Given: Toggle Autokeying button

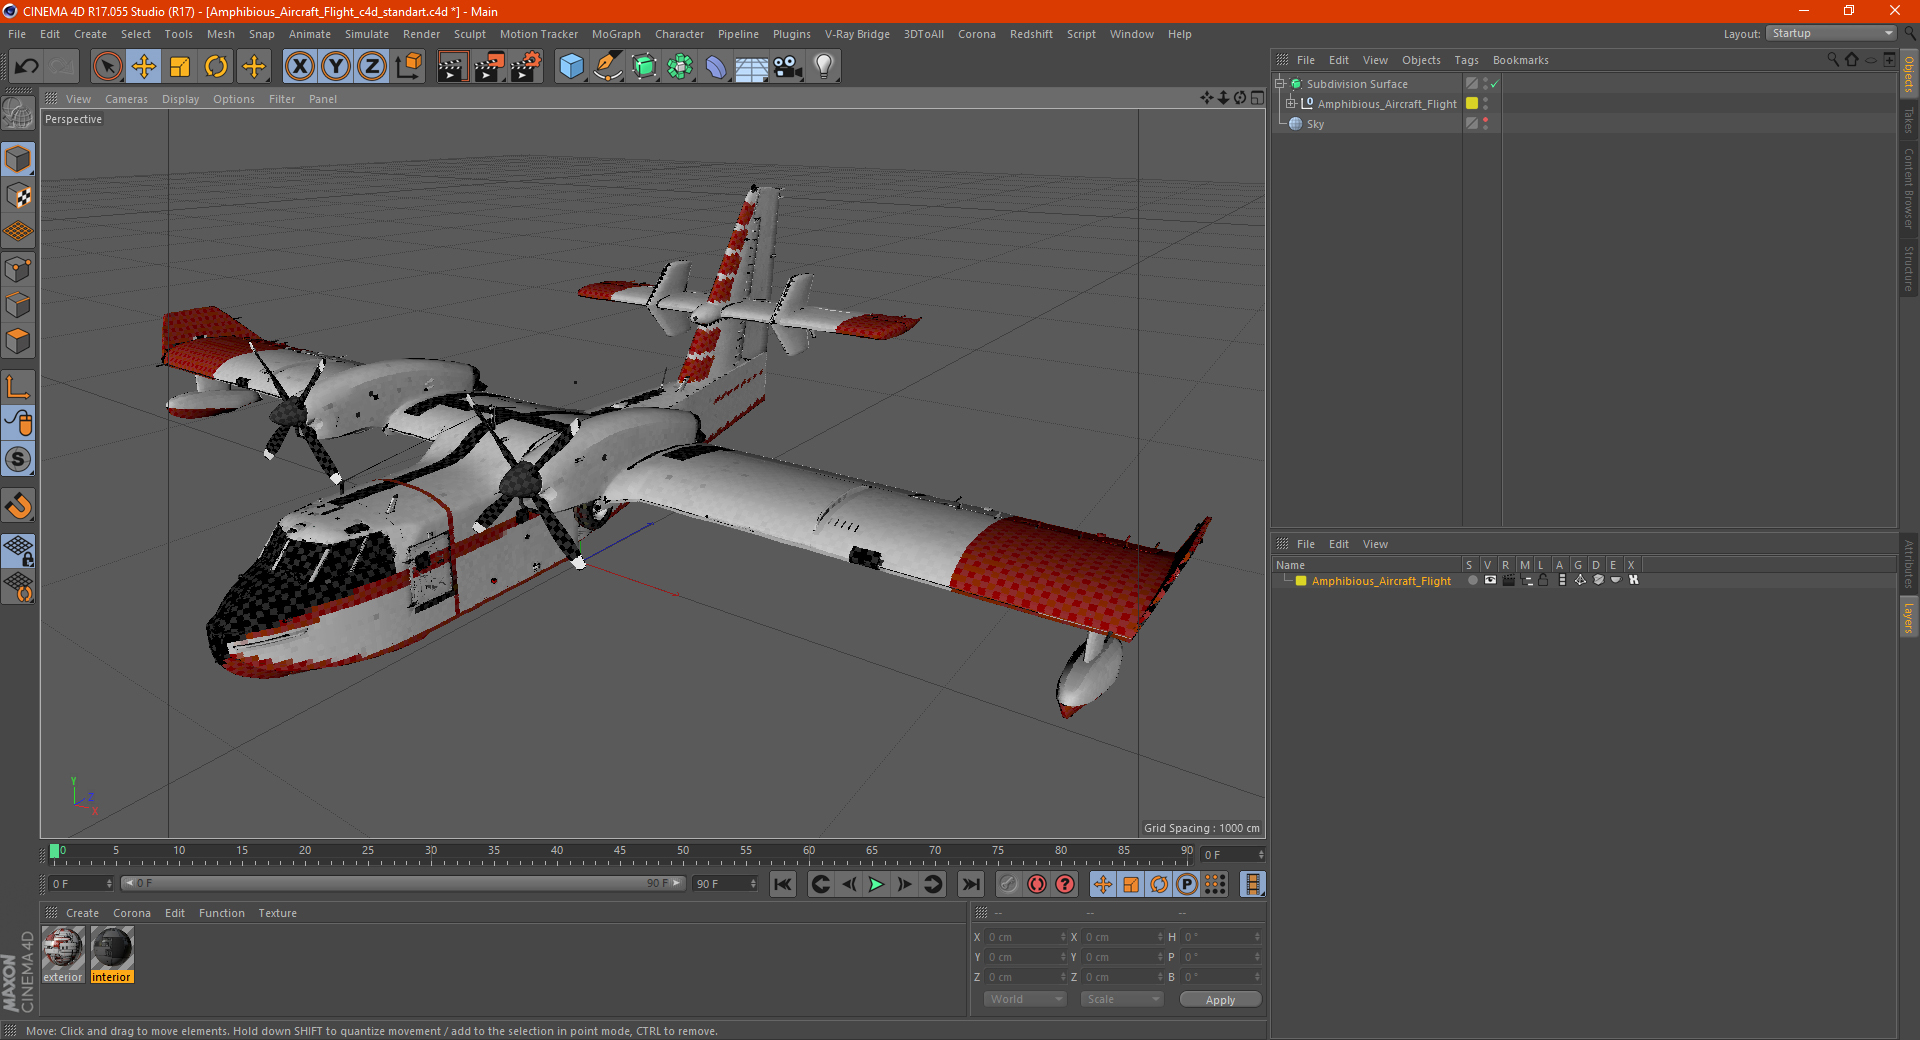Looking at the screenshot, I should [1037, 884].
